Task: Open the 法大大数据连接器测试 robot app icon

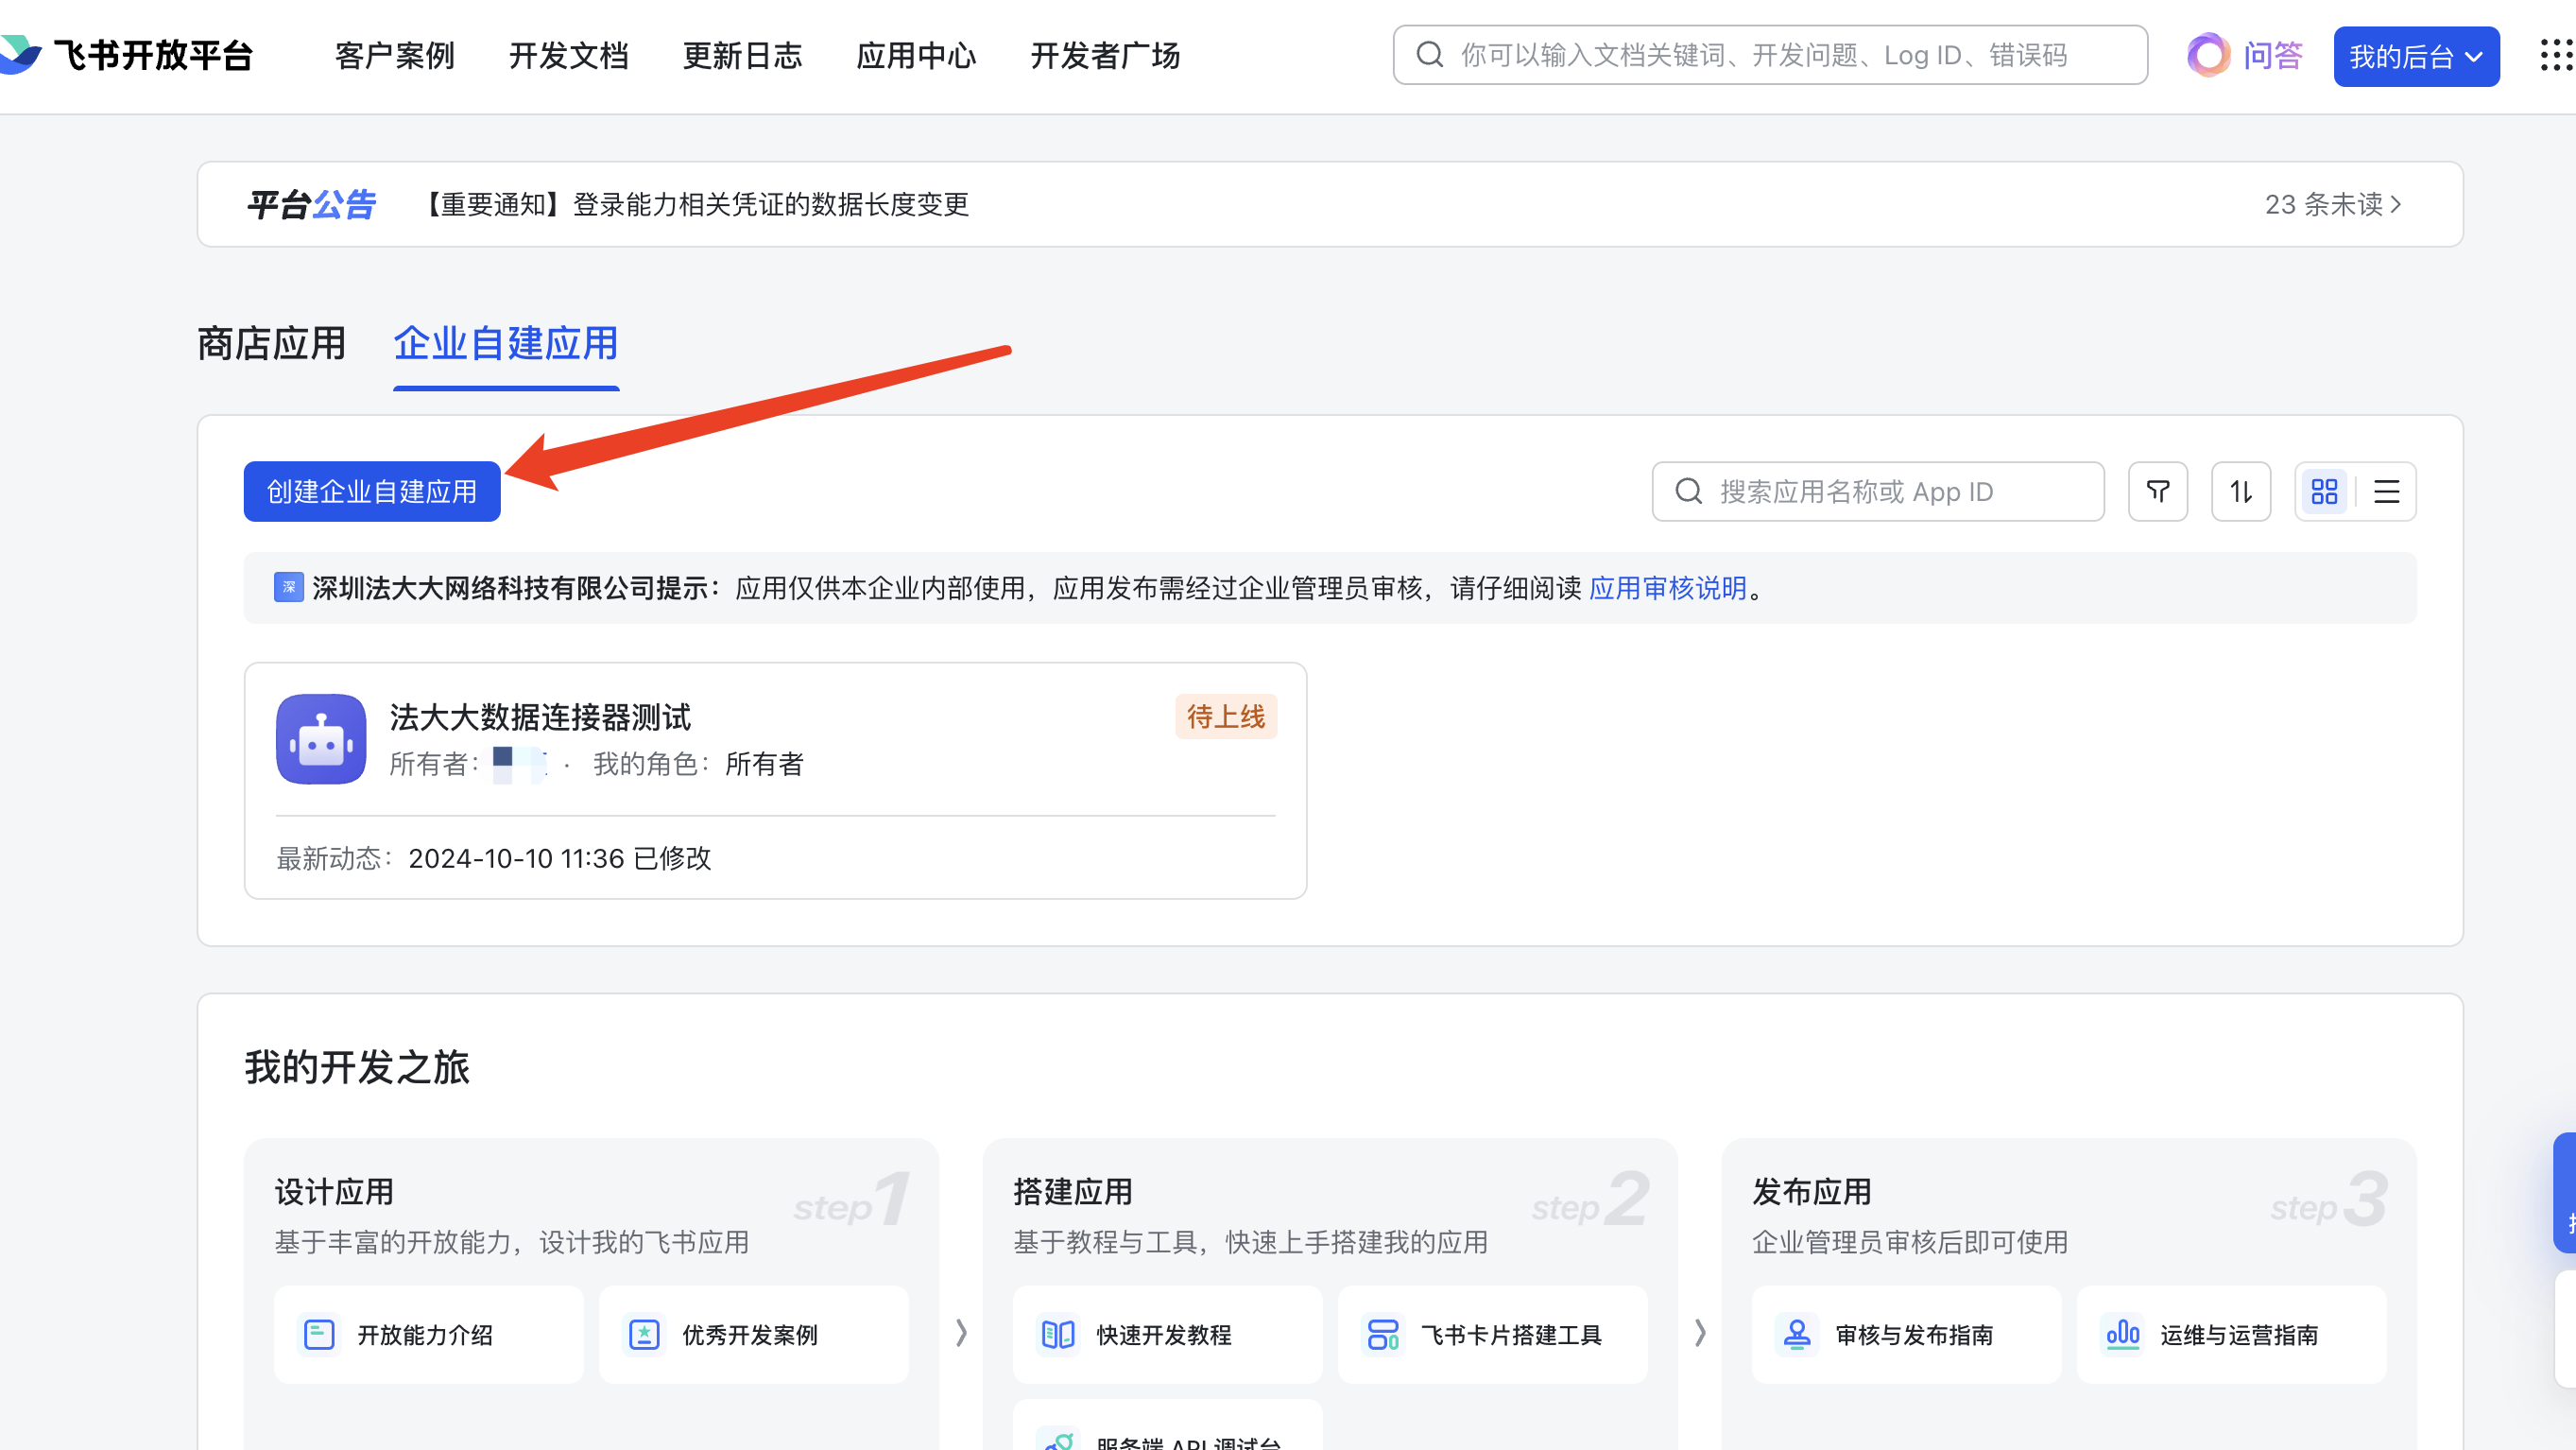Action: pos(321,739)
